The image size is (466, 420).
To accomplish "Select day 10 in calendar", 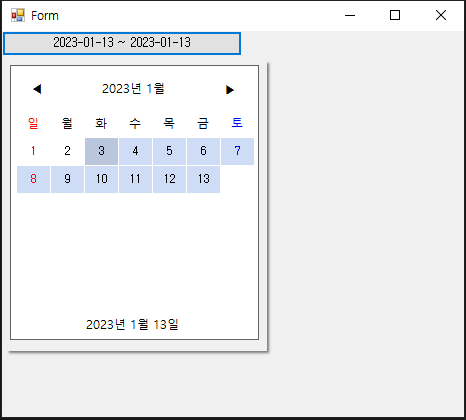I will click(101, 179).
